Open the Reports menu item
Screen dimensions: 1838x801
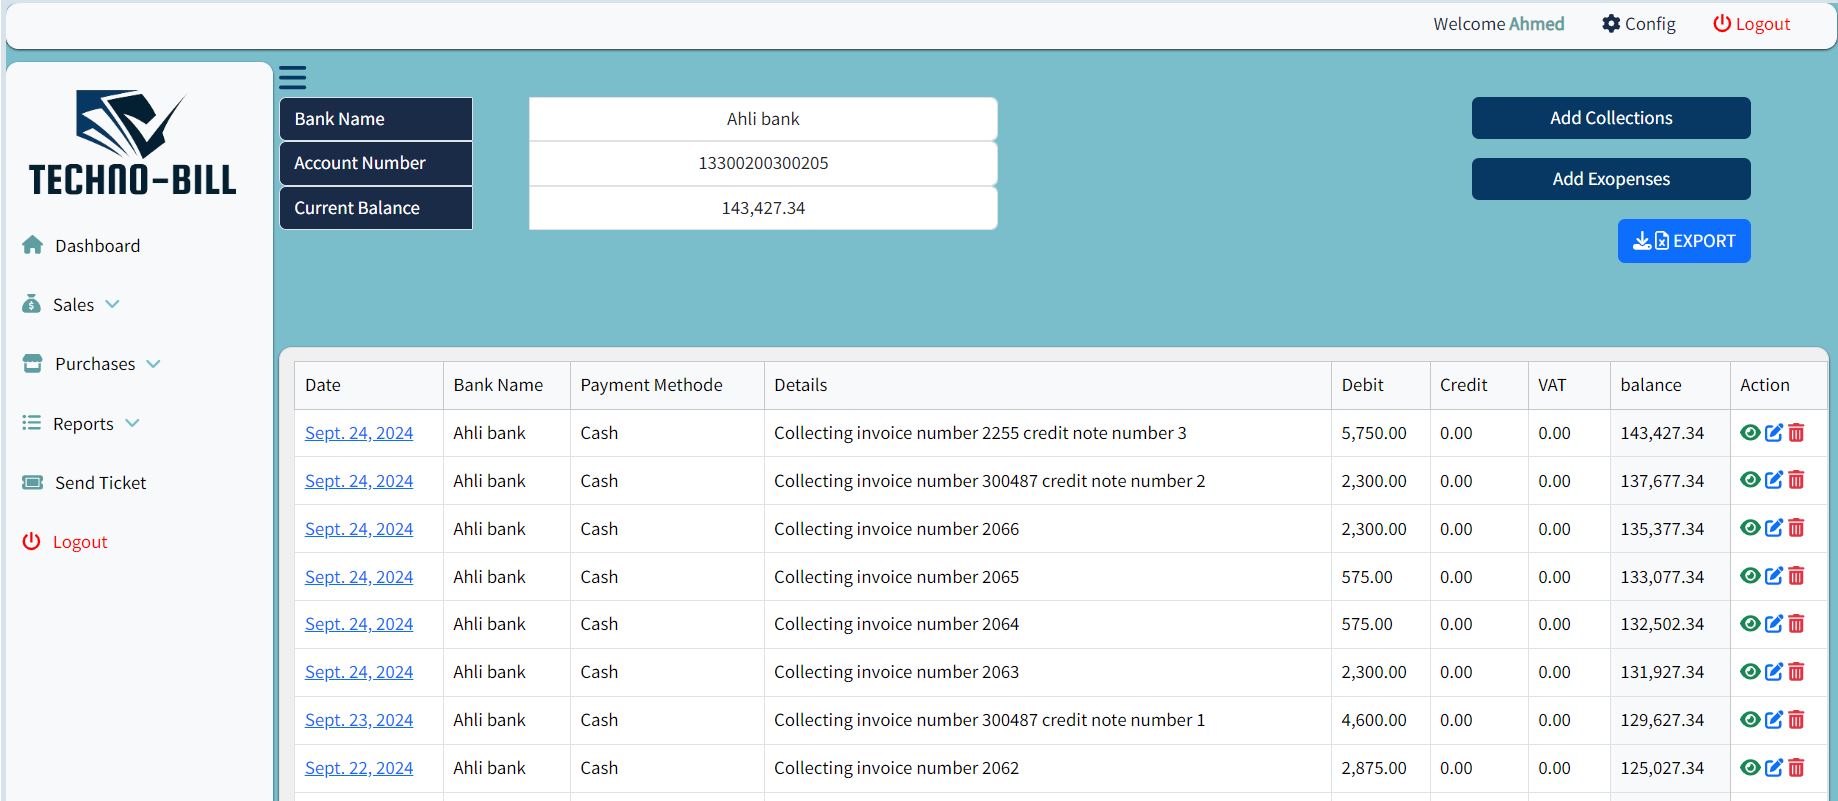[83, 424]
